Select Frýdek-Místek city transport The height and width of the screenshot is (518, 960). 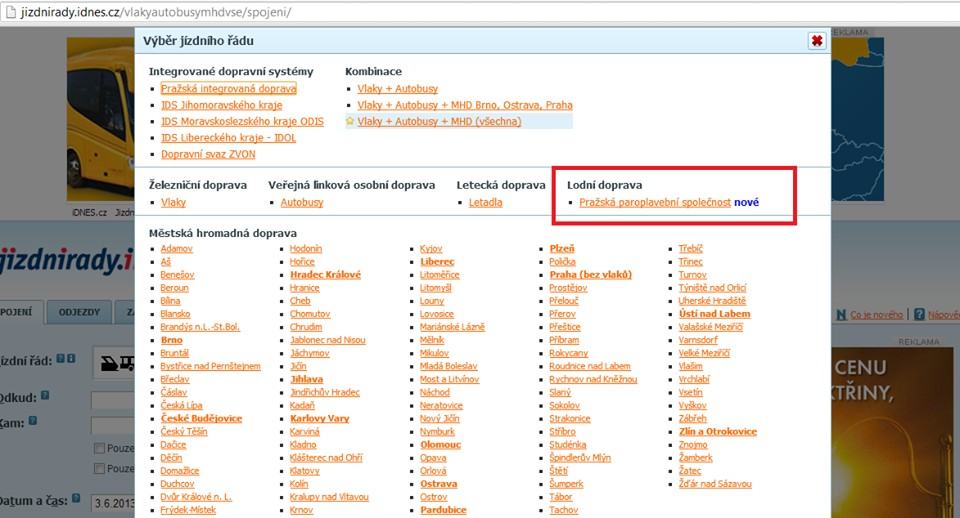pos(188,509)
